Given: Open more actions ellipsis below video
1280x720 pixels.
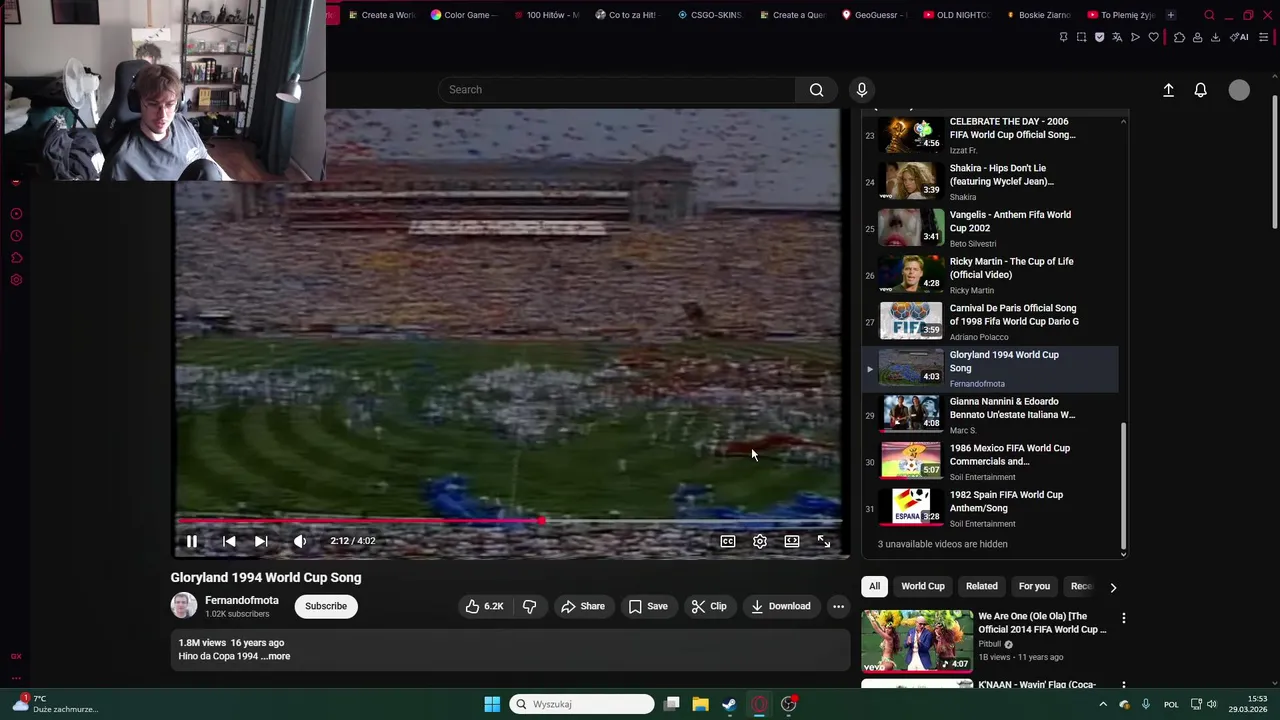Looking at the screenshot, I should tap(838, 606).
